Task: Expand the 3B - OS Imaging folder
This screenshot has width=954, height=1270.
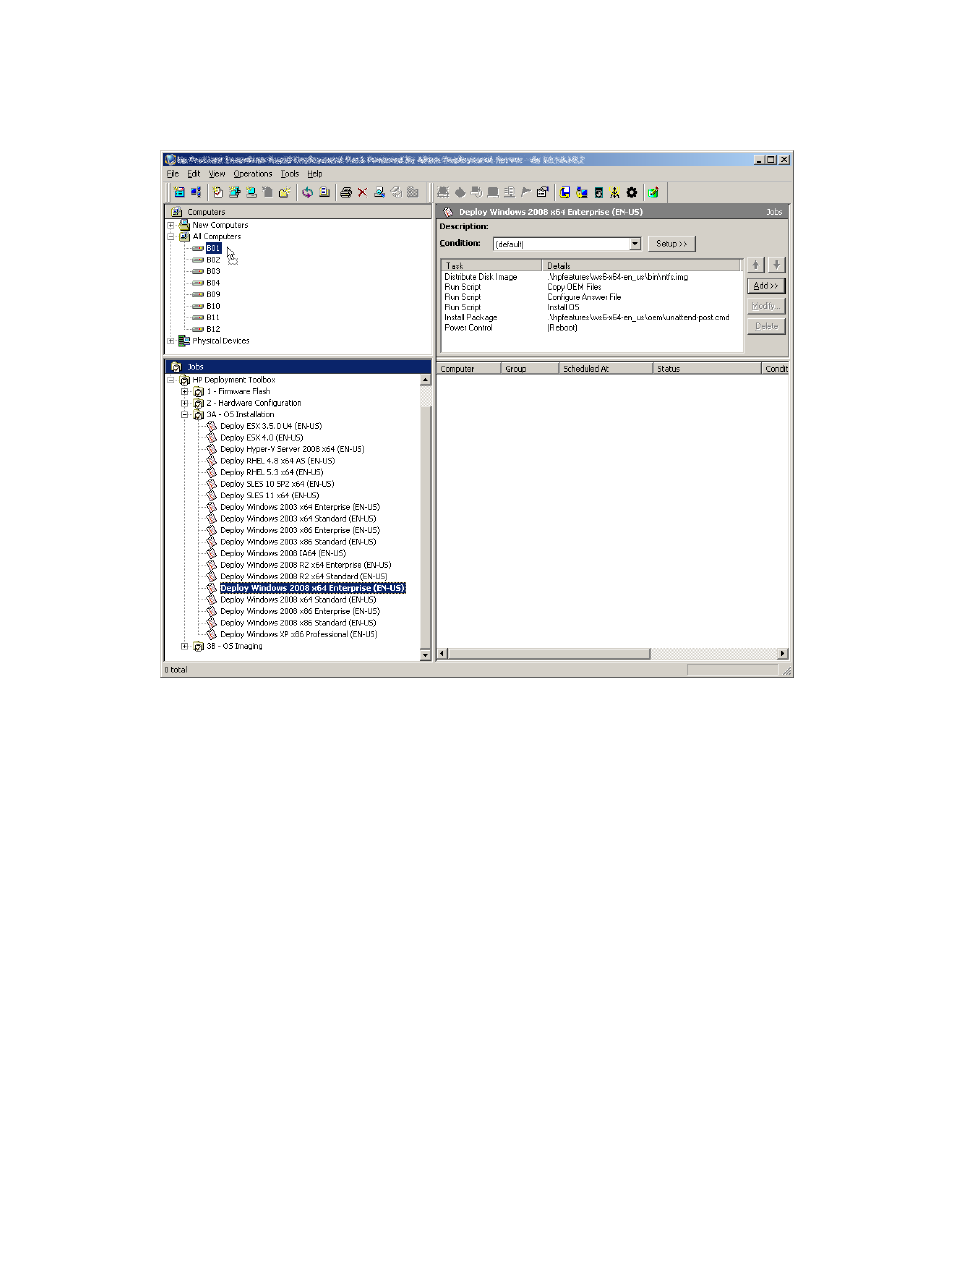Action: pyautogui.click(x=185, y=646)
